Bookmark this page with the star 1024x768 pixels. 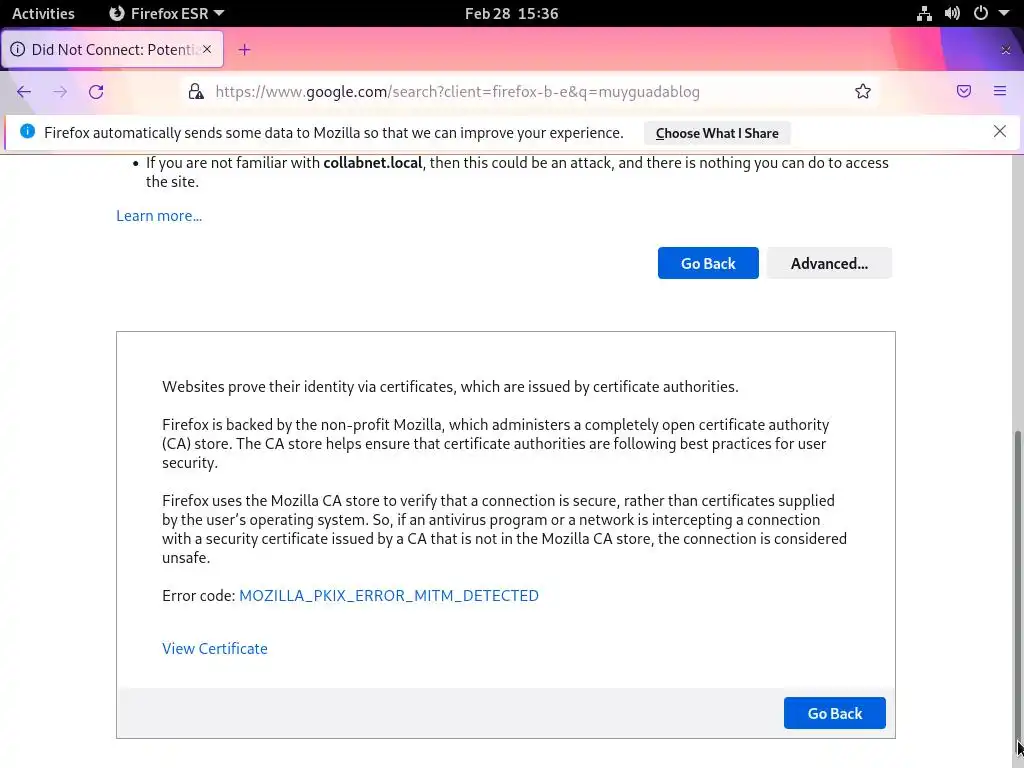[x=863, y=91]
